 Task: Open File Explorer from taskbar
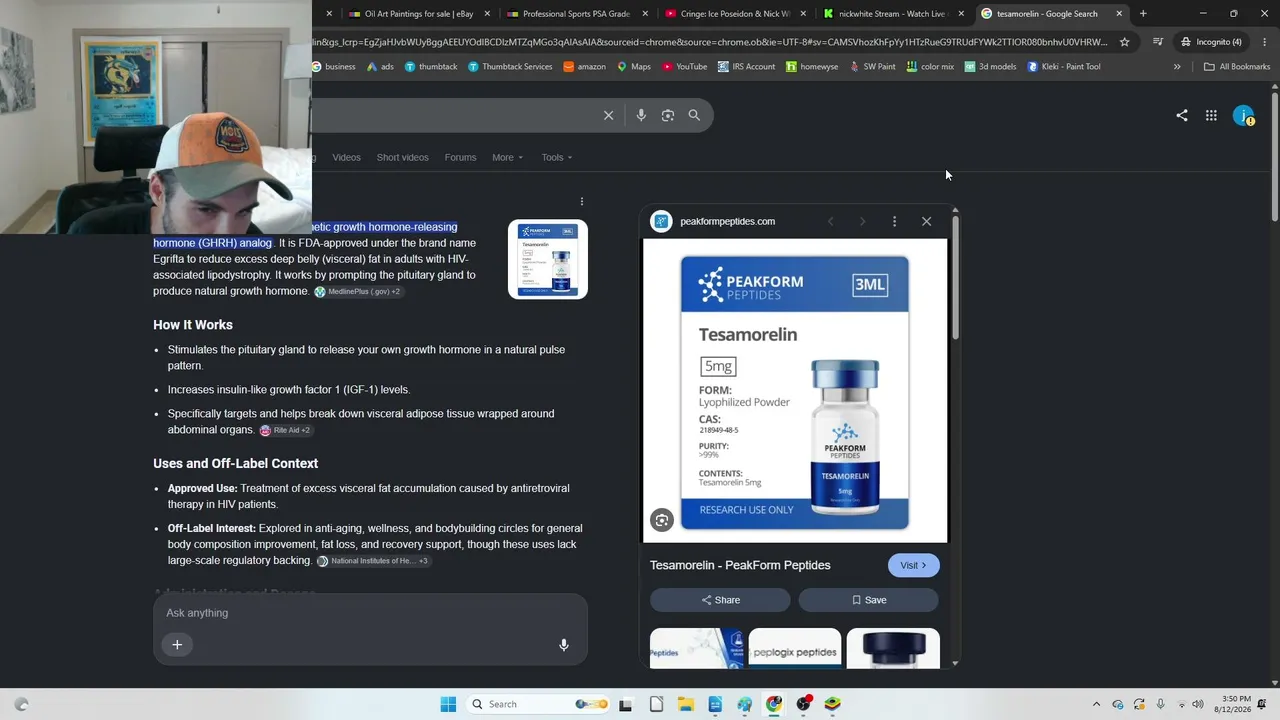(x=686, y=704)
